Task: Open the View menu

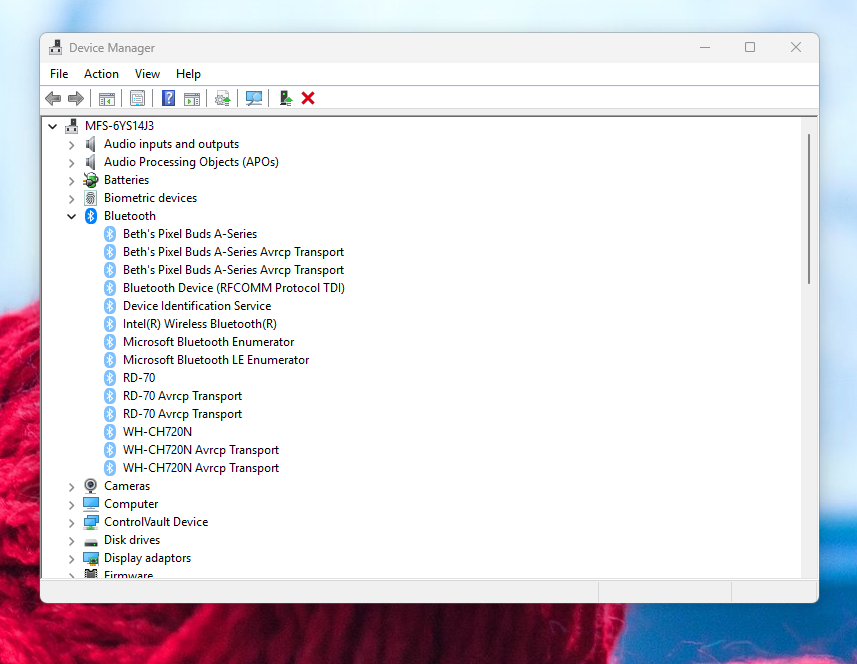Action: pyautogui.click(x=148, y=74)
